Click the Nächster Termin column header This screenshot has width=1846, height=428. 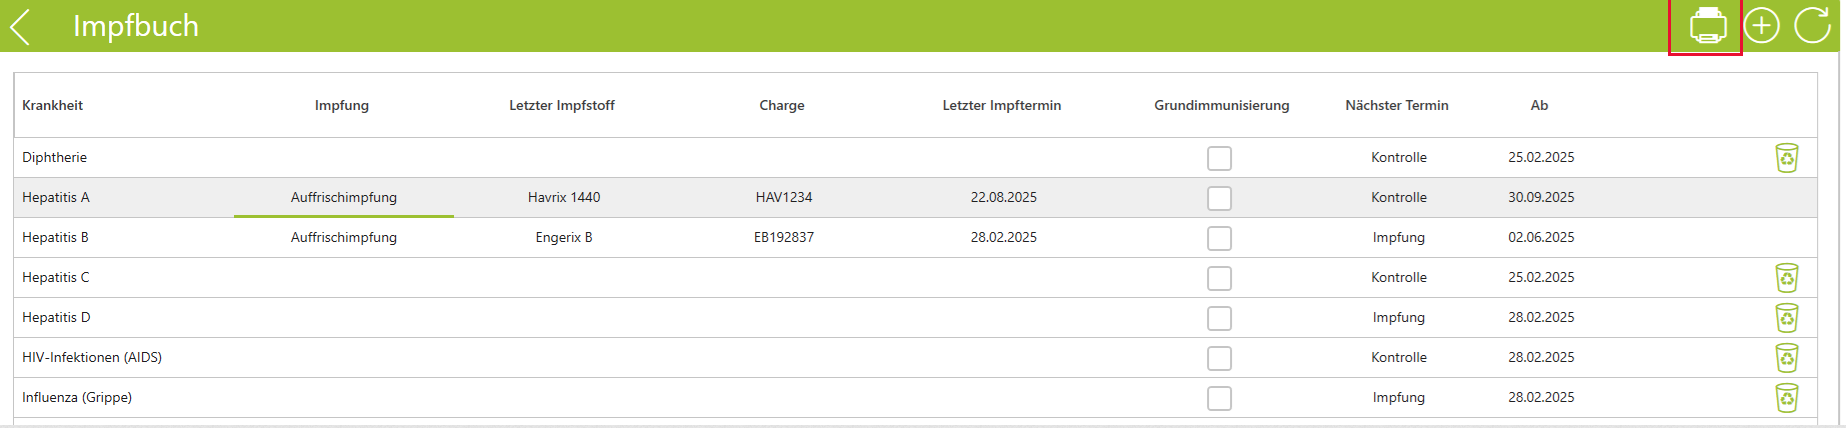(x=1397, y=105)
